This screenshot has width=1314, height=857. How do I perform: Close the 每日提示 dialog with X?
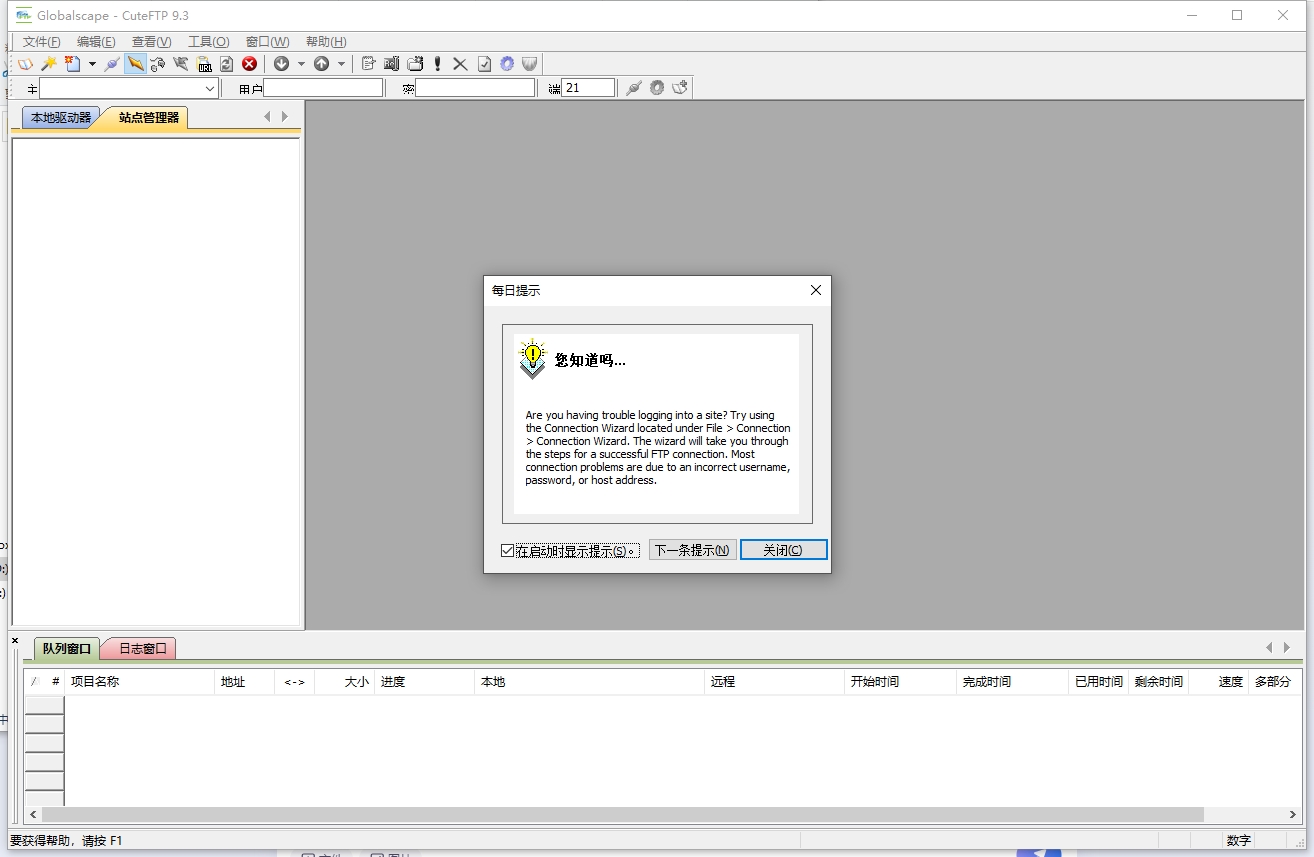[815, 290]
